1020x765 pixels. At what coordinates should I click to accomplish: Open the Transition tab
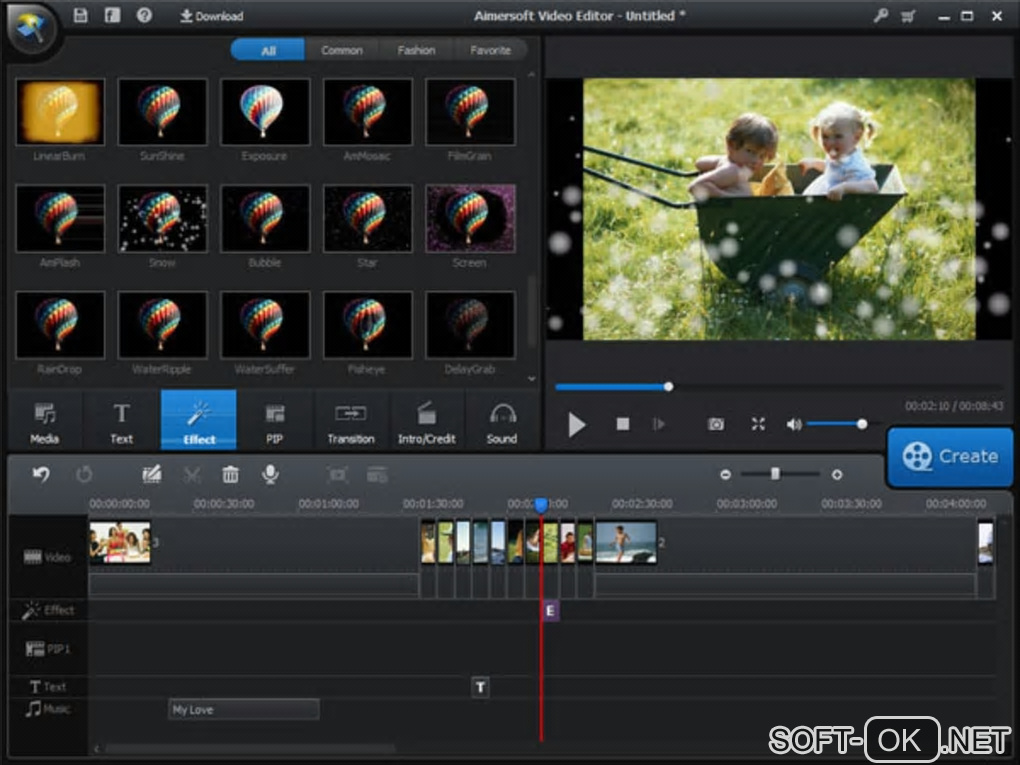coord(350,421)
